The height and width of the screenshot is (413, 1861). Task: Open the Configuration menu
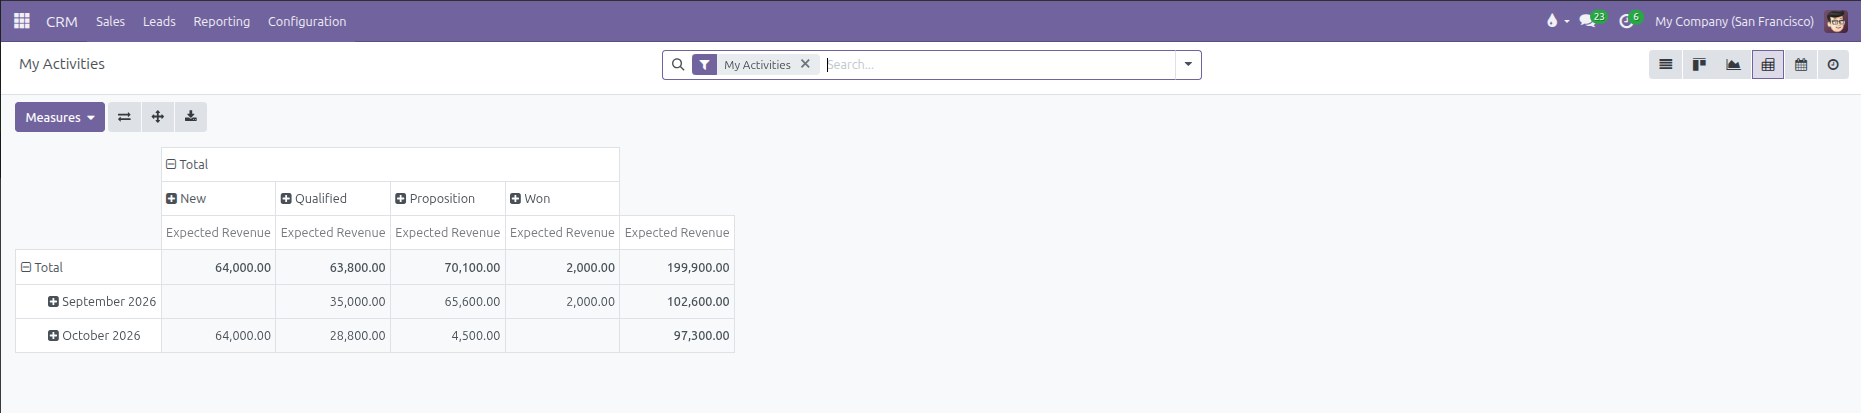(307, 21)
